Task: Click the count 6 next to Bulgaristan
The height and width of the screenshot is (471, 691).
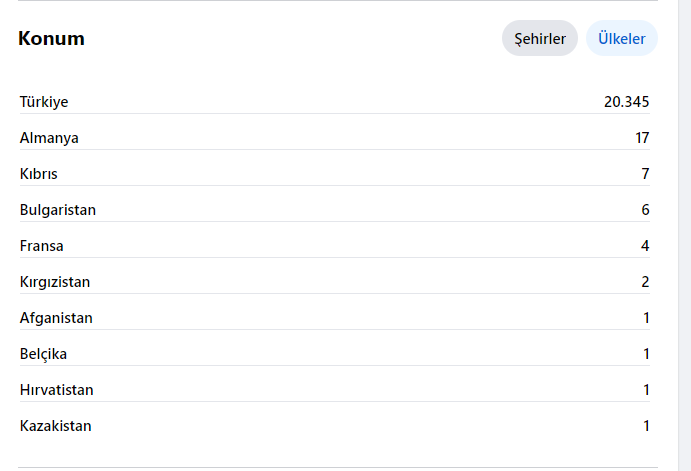Action: click(x=645, y=210)
